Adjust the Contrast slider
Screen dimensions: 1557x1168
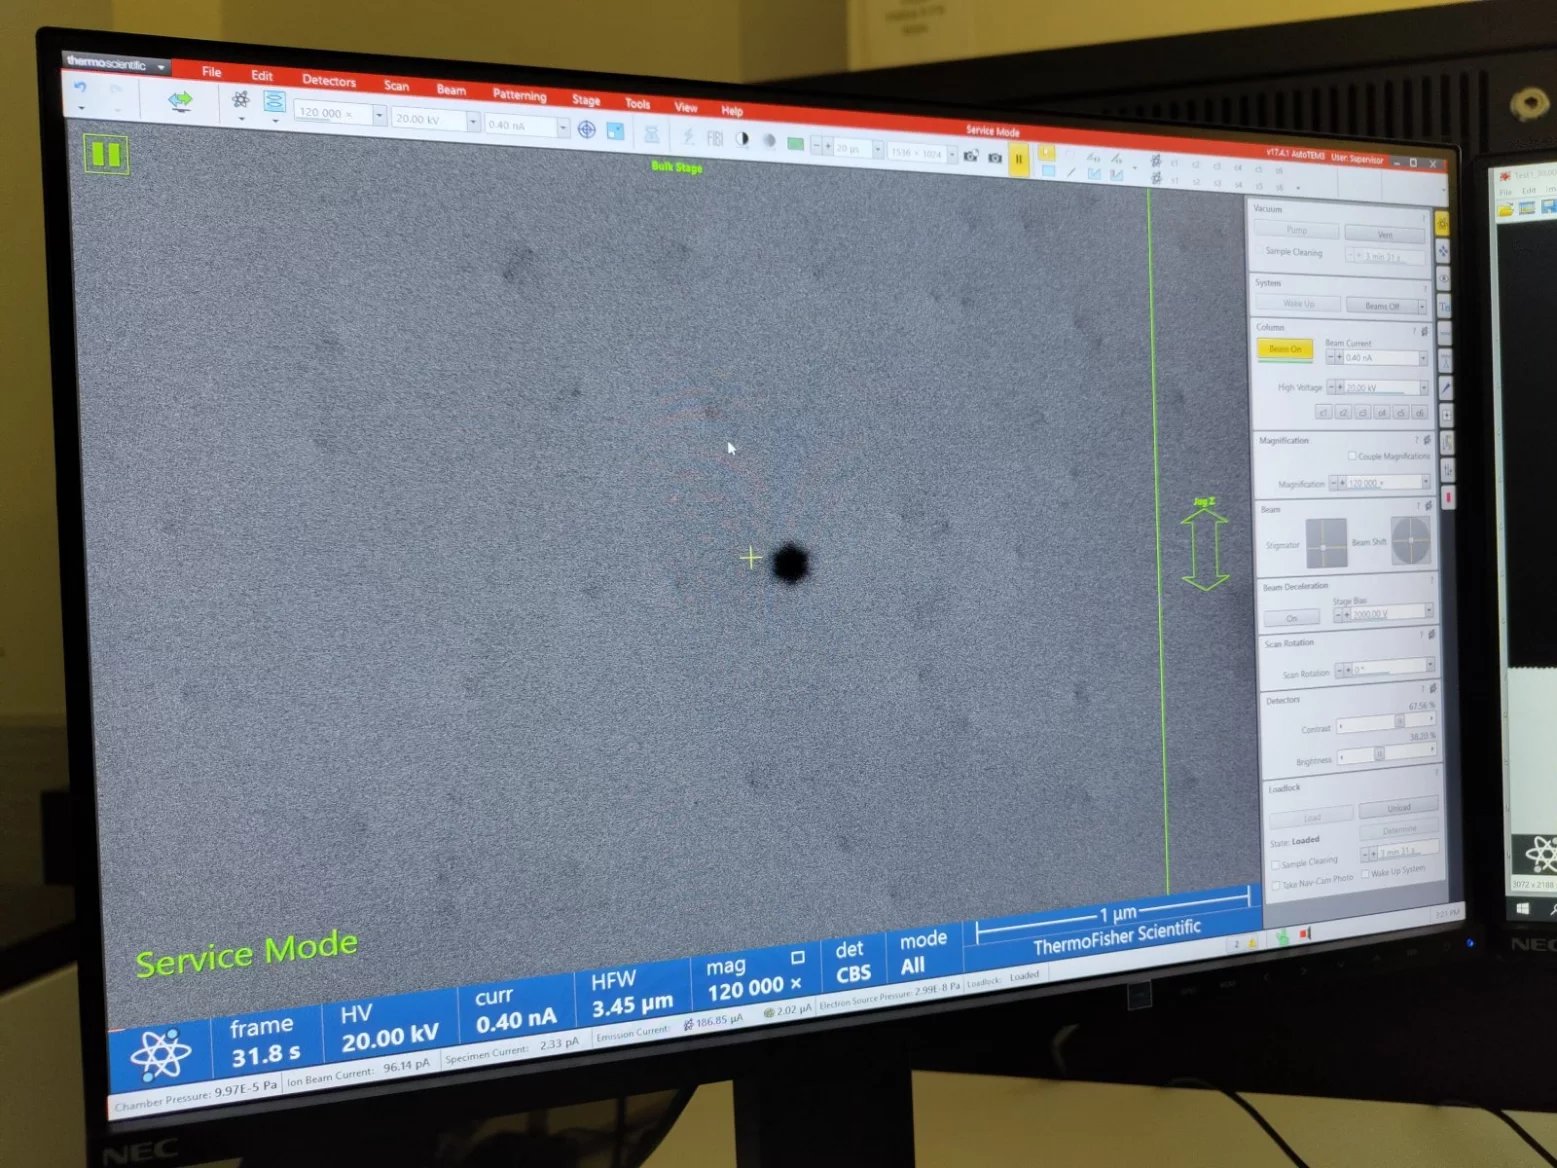(1386, 722)
